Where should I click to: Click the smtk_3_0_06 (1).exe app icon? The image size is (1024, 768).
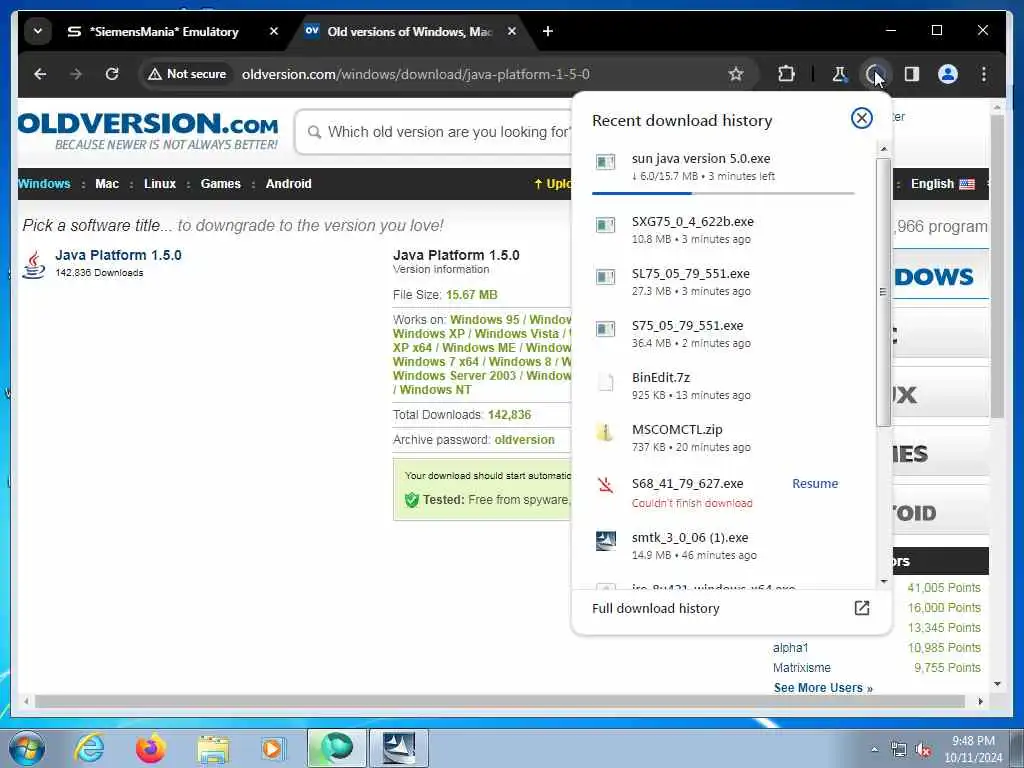[x=605, y=541]
